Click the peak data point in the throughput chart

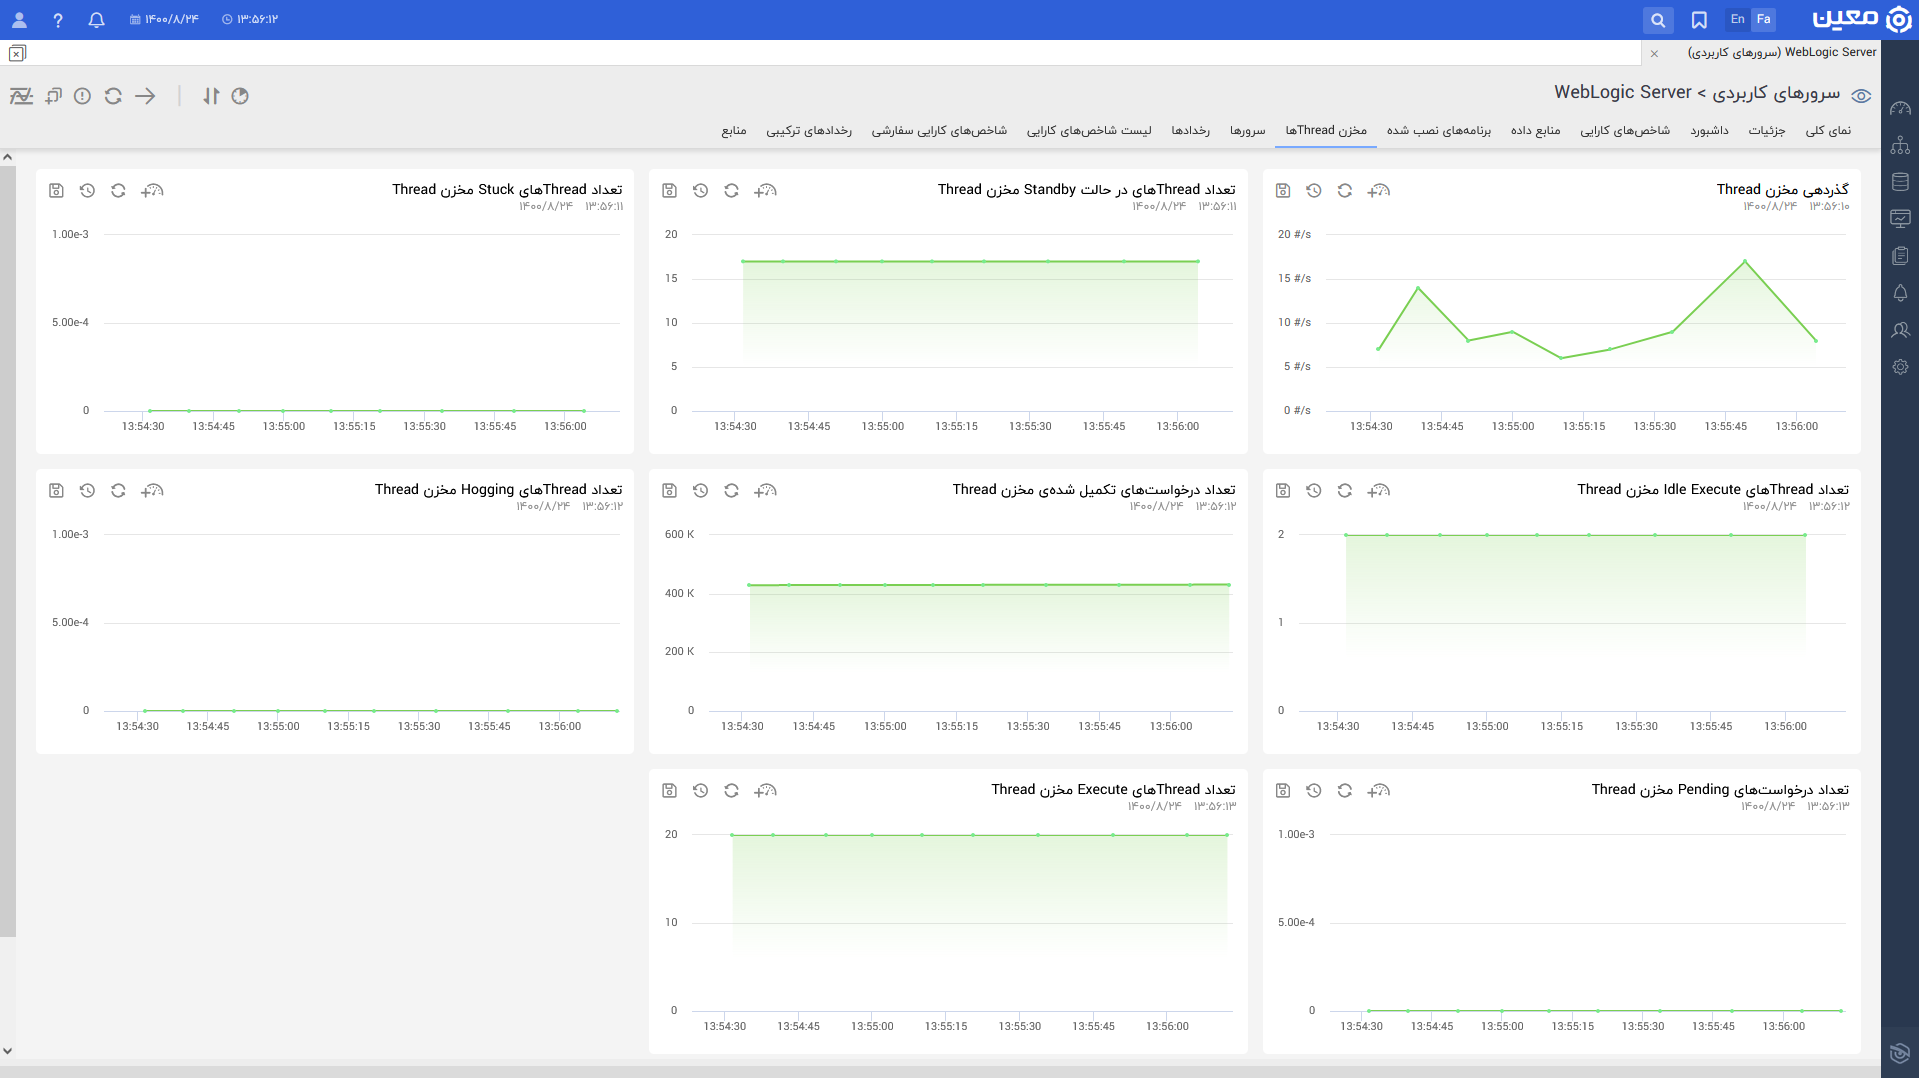(1745, 262)
